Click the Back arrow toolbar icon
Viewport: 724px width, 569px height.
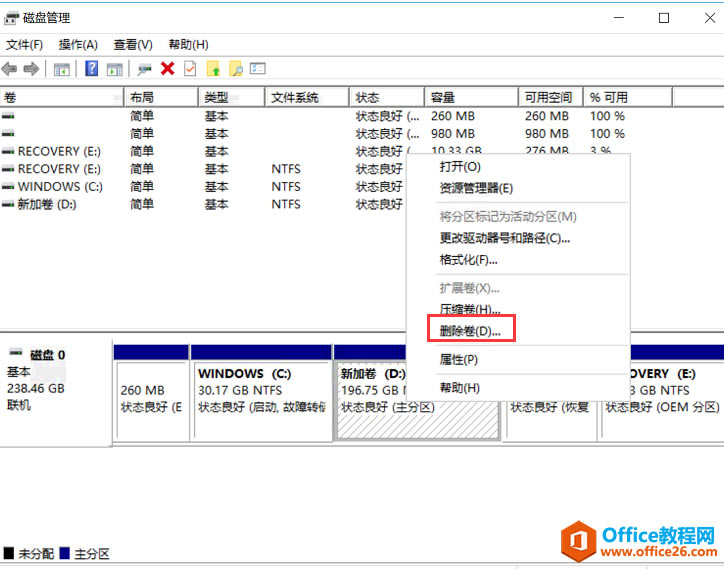(x=9, y=69)
